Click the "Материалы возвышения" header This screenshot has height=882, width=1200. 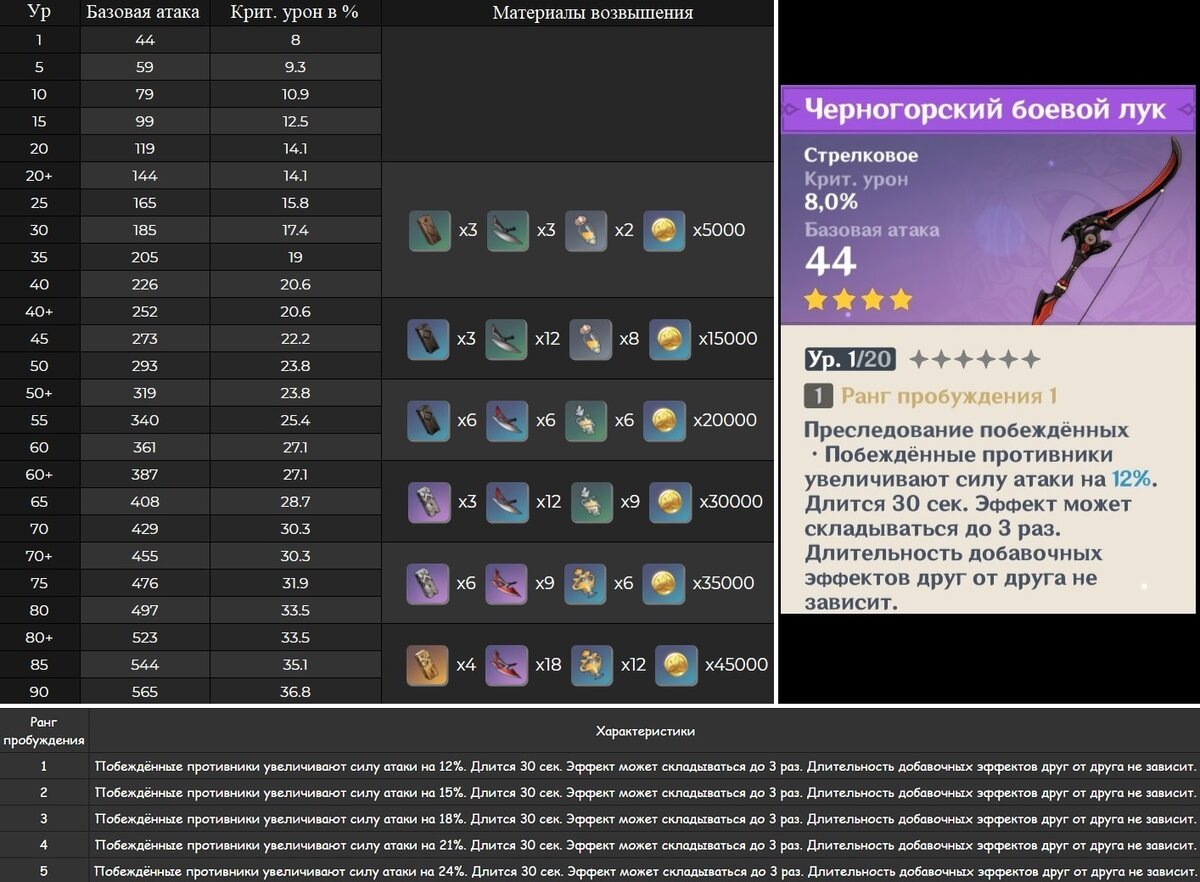[x=593, y=12]
